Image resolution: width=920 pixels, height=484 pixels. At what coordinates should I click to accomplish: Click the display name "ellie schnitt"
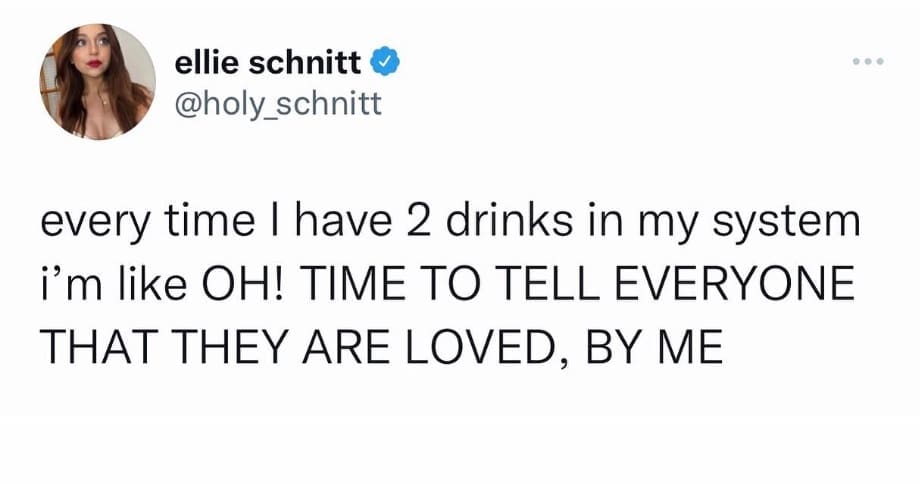270,65
